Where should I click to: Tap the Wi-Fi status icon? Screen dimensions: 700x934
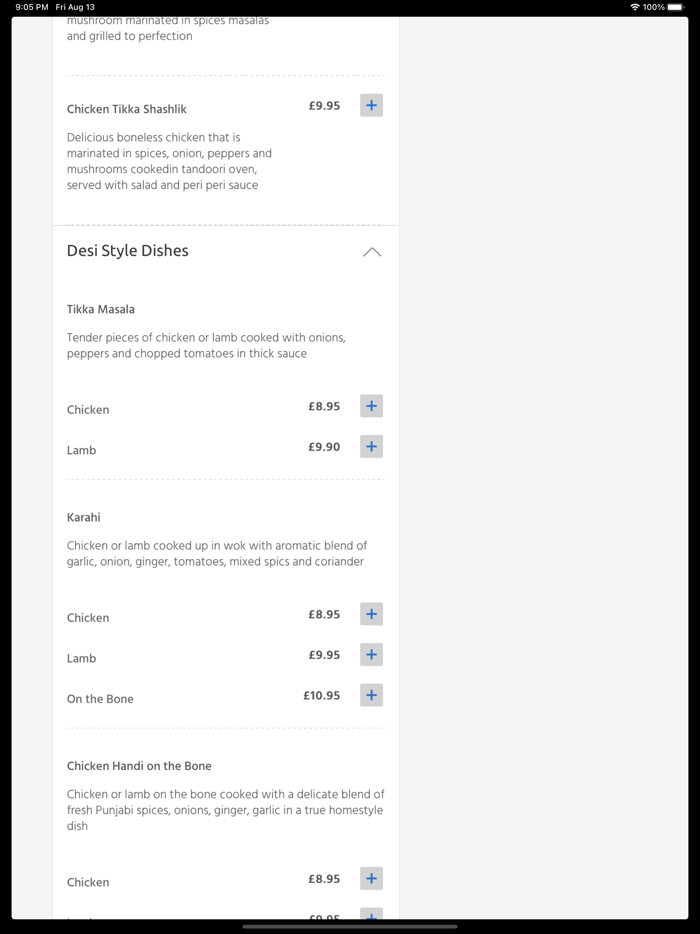tap(634, 7)
